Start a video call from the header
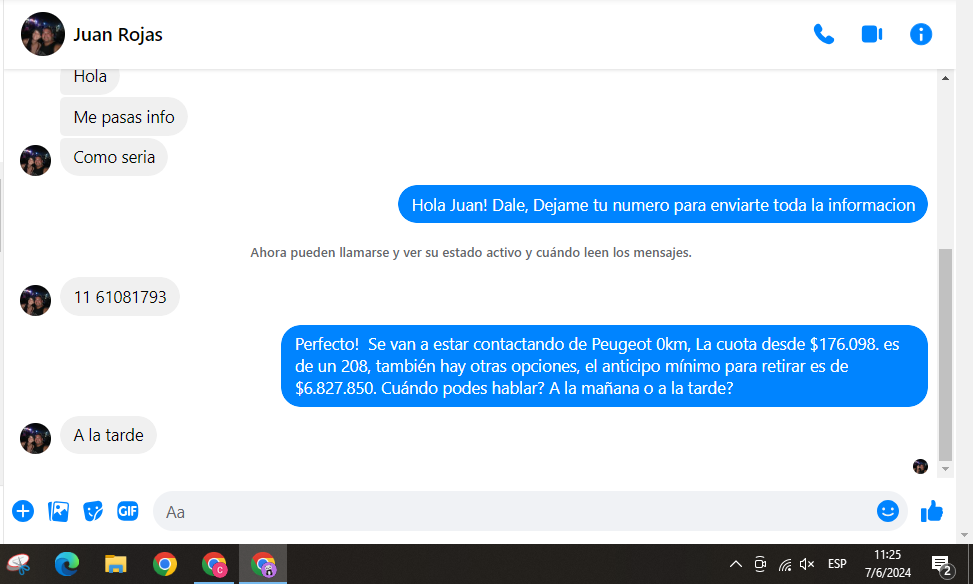Viewport: 973px width, 584px height. click(x=871, y=34)
